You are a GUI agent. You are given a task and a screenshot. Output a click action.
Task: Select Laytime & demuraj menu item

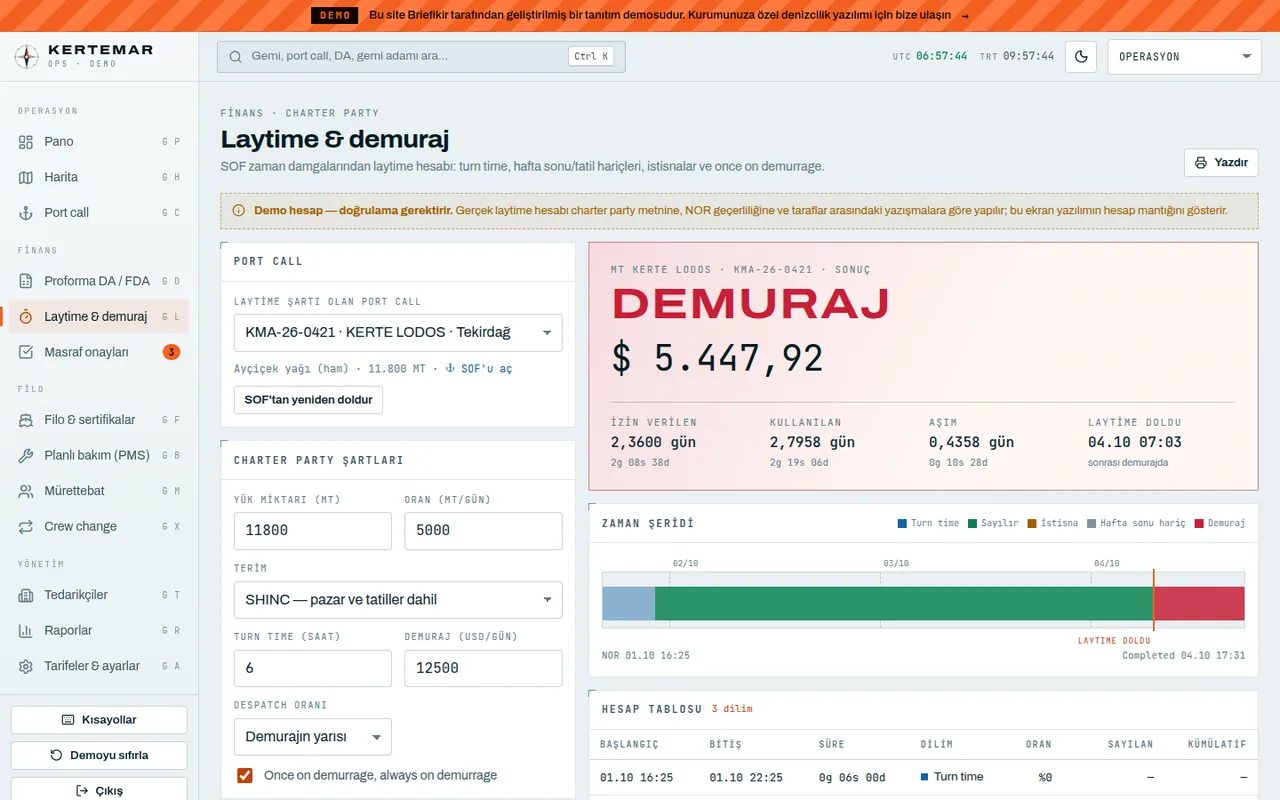point(99,316)
